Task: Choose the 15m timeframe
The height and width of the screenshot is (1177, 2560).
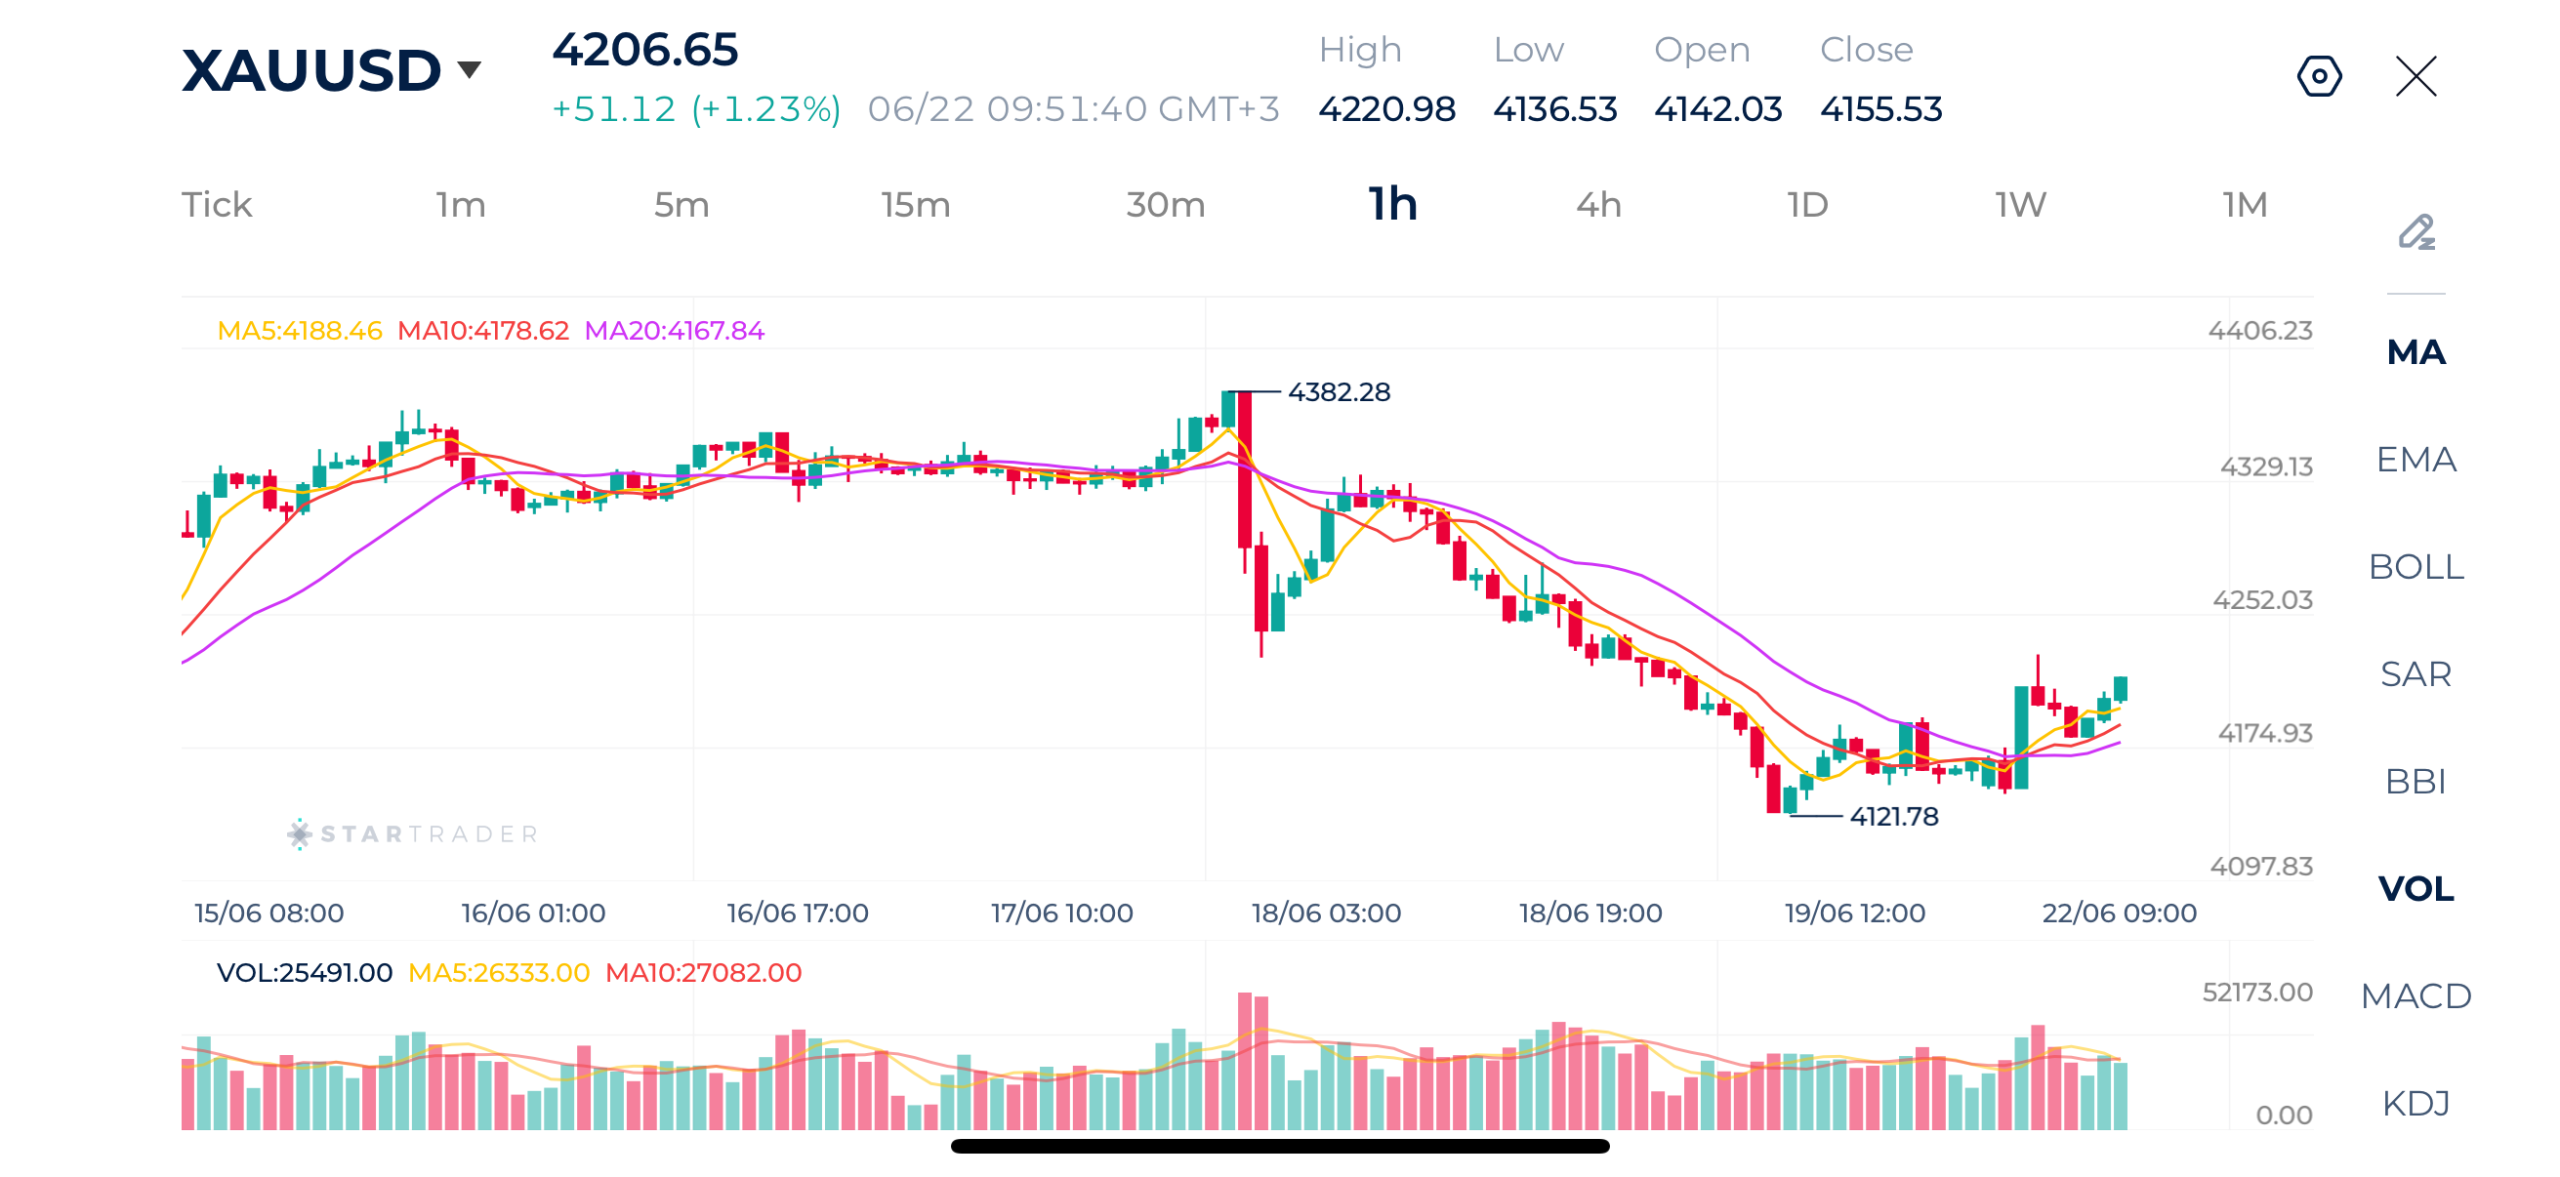Action: pos(913,204)
